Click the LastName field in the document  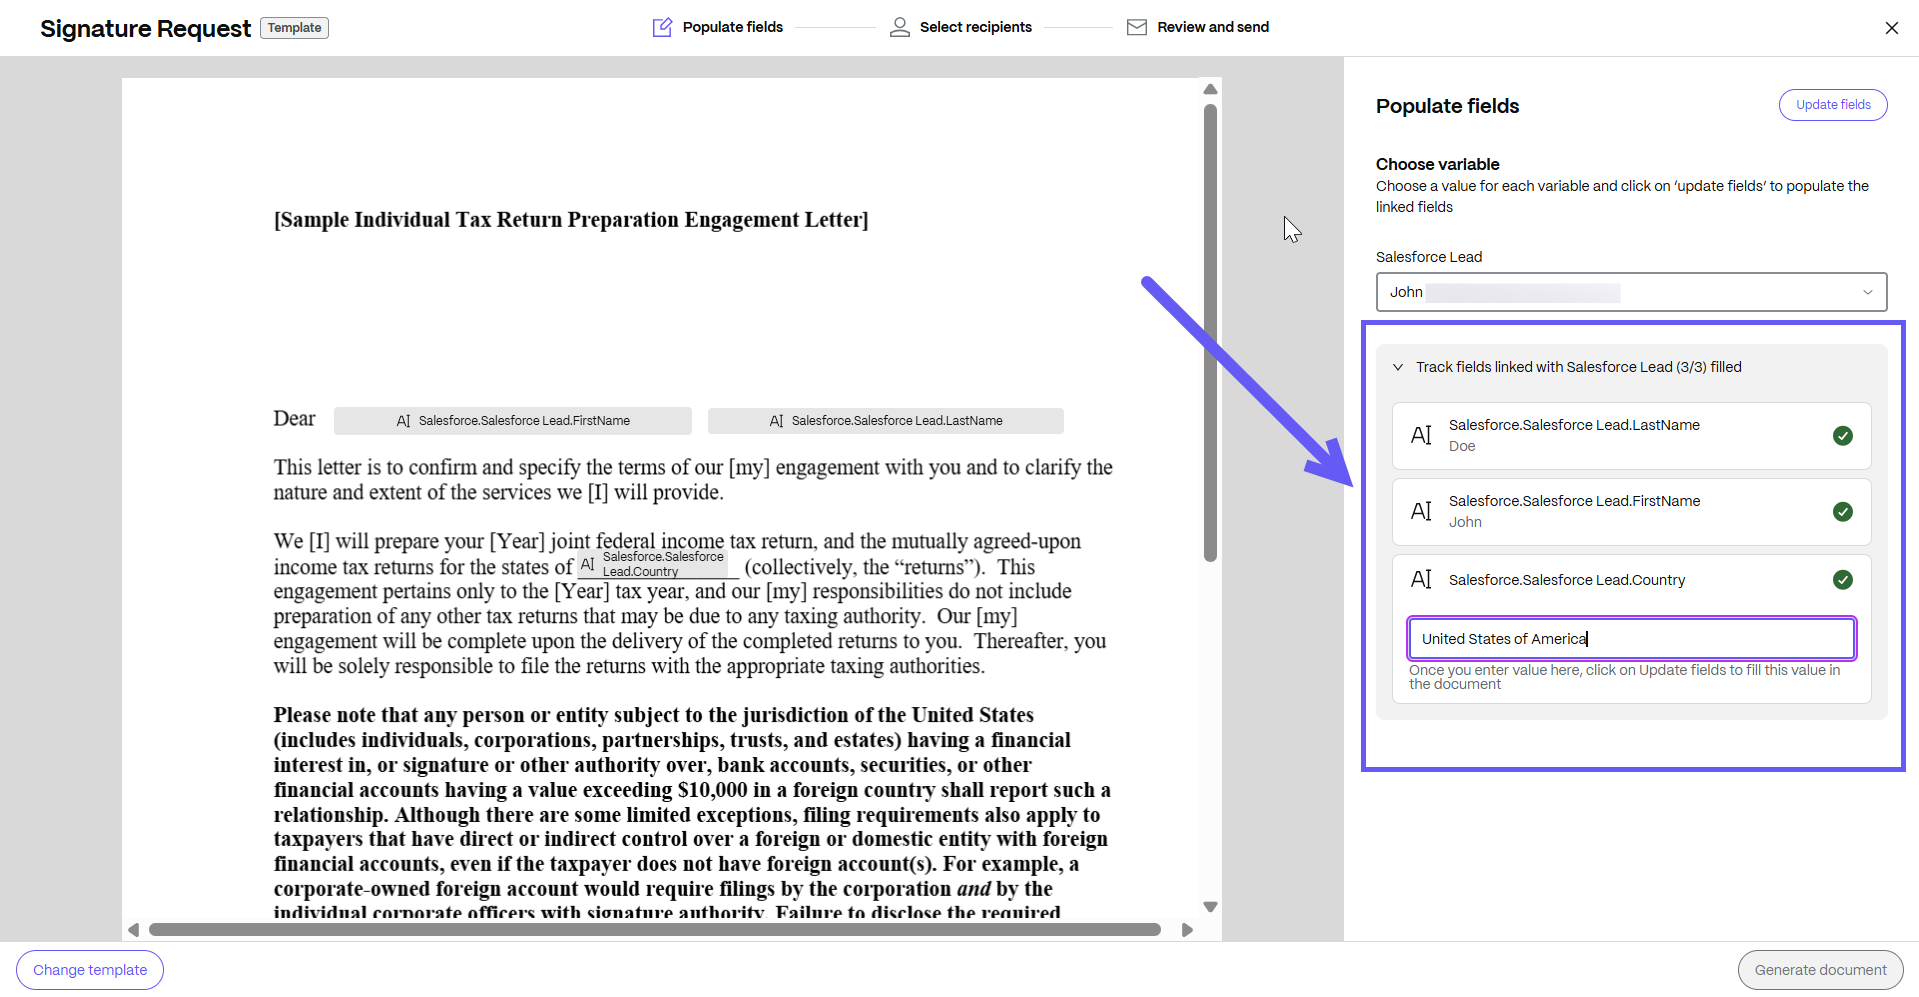point(885,421)
